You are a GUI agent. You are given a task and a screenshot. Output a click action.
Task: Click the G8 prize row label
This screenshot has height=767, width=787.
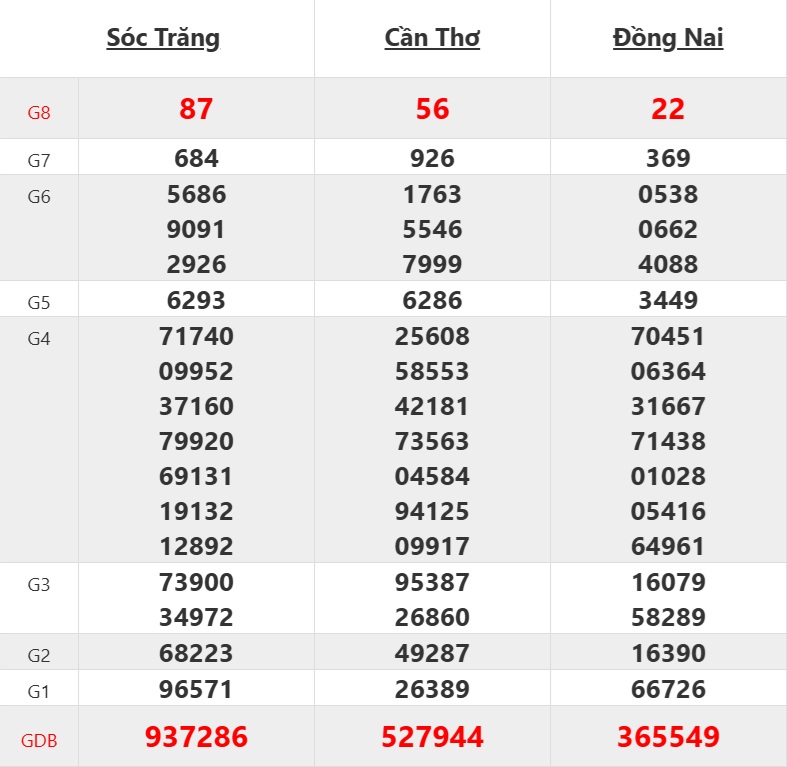pyautogui.click(x=39, y=112)
